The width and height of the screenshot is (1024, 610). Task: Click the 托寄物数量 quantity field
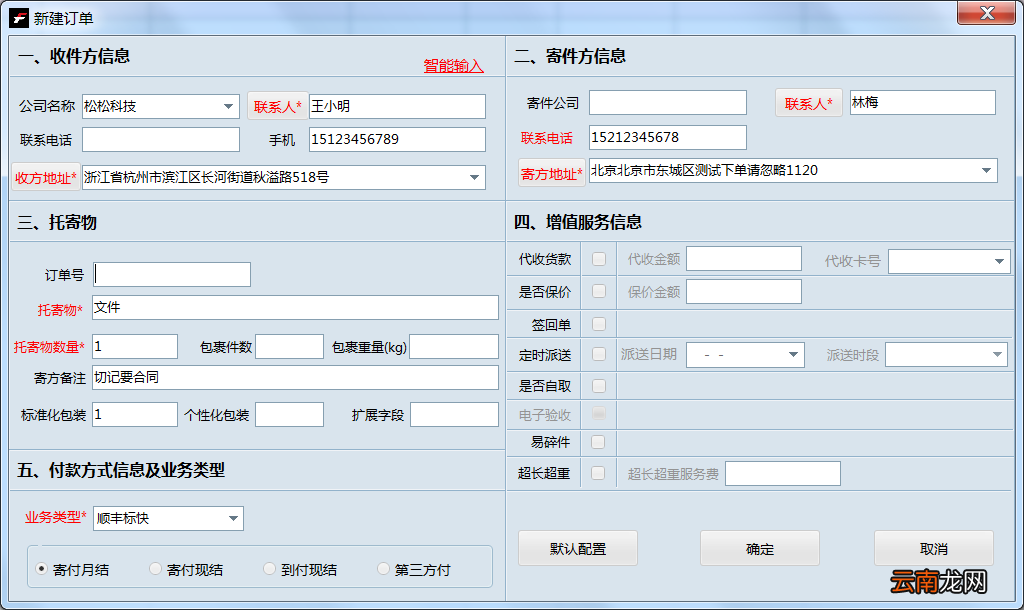click(135, 347)
